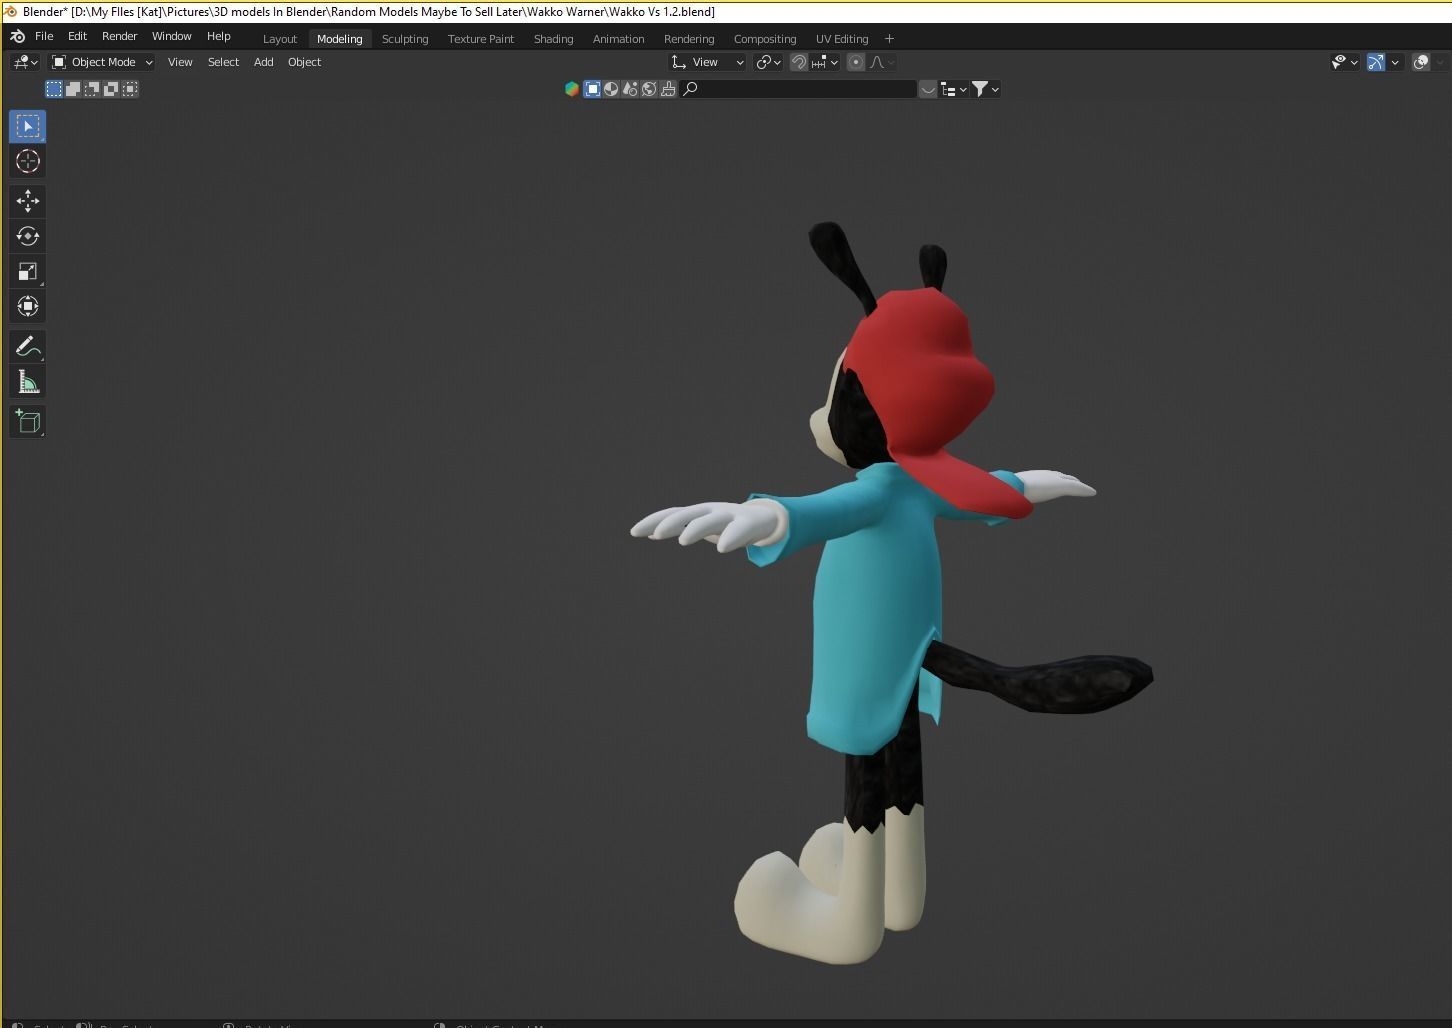Select the Add Cube tool
Screen dimensions: 1452x1028
pos(28,421)
